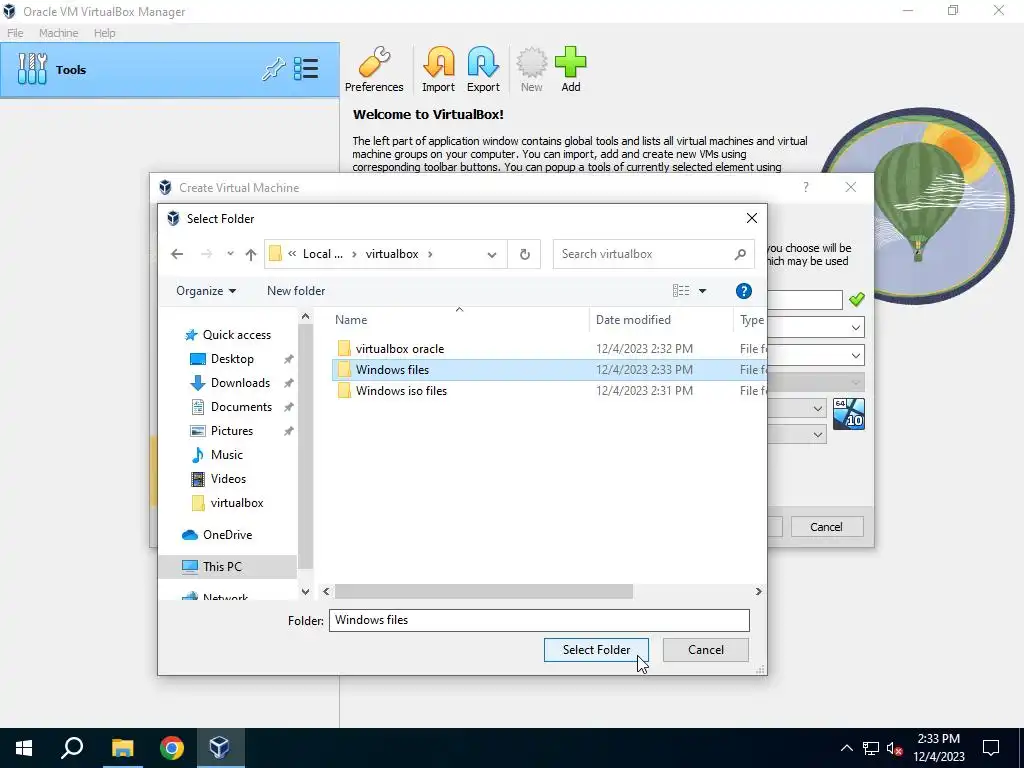
Task: Open the Tools list menu icon
Action: pos(306,69)
